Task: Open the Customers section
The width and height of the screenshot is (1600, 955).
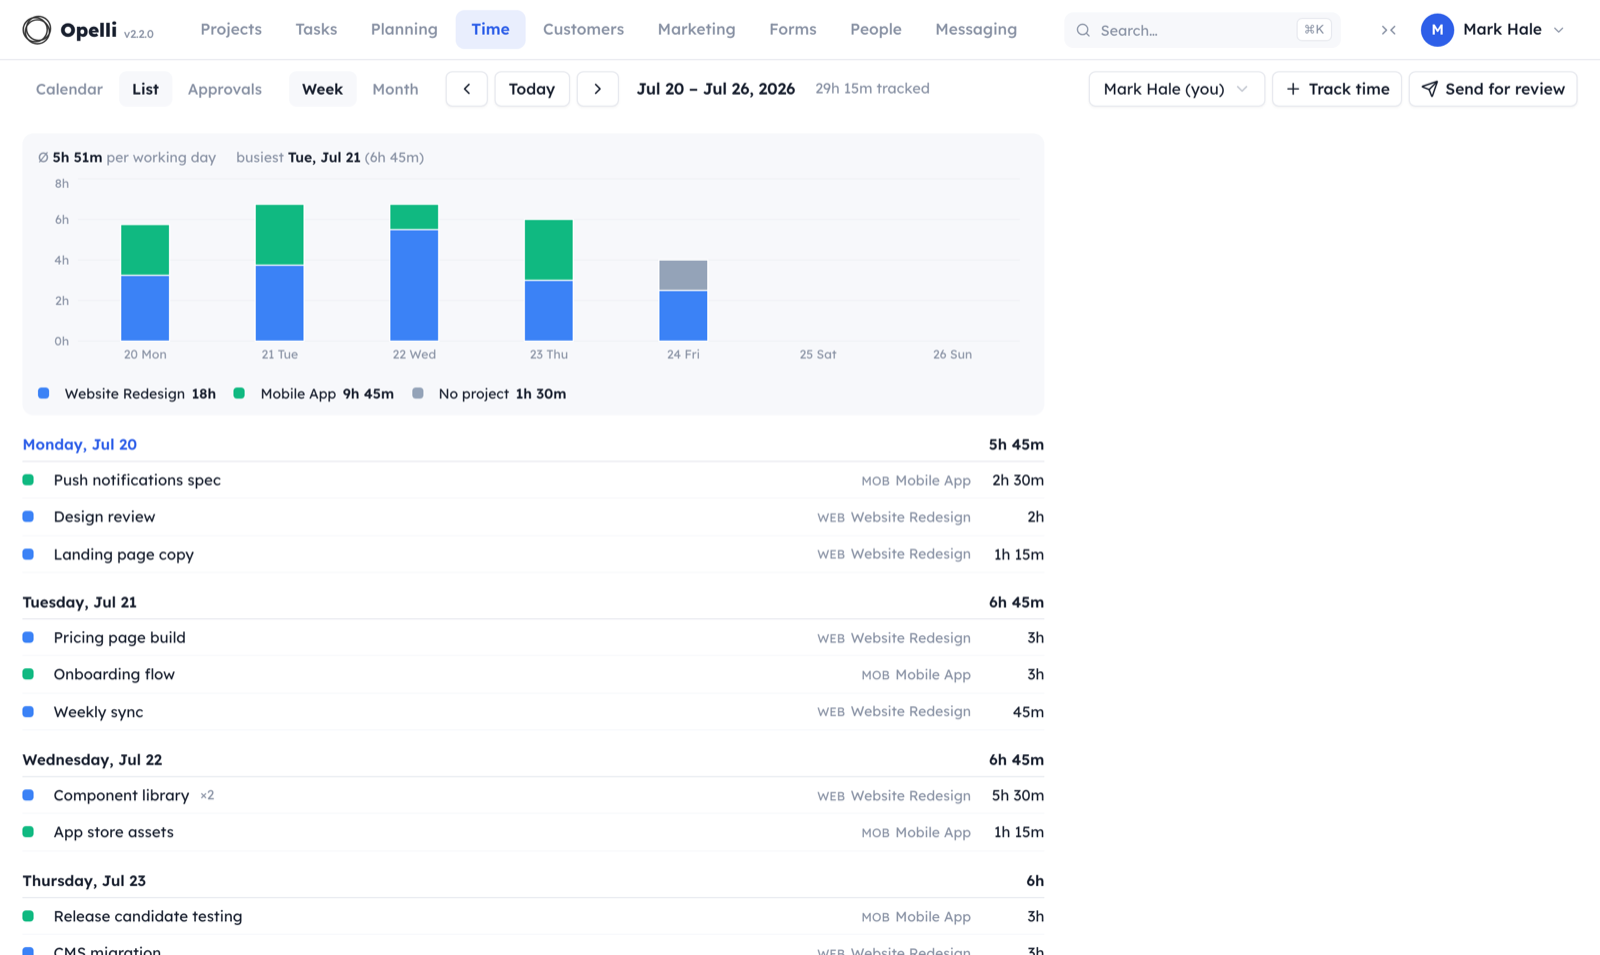Action: (583, 30)
